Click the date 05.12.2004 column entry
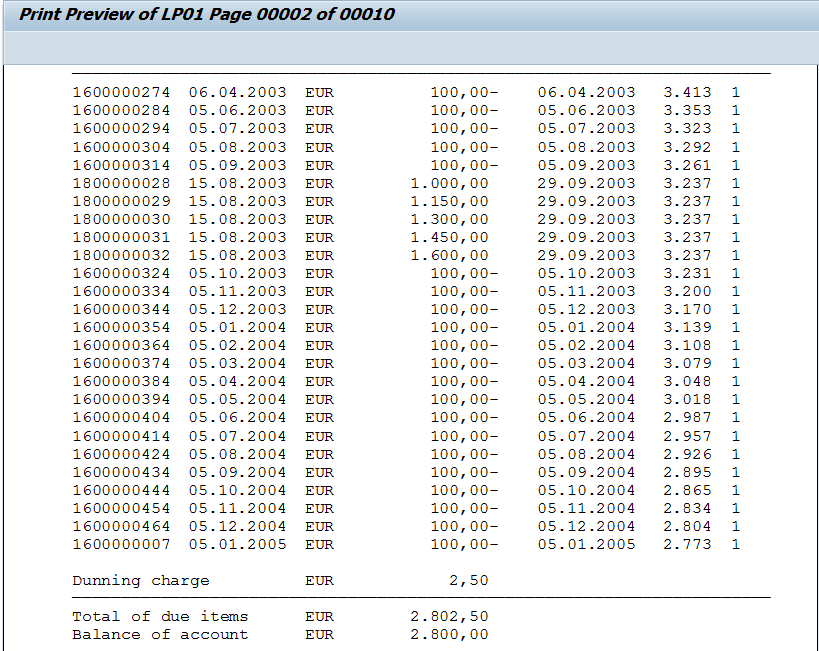Screen dimensions: 819x651 tap(237, 526)
